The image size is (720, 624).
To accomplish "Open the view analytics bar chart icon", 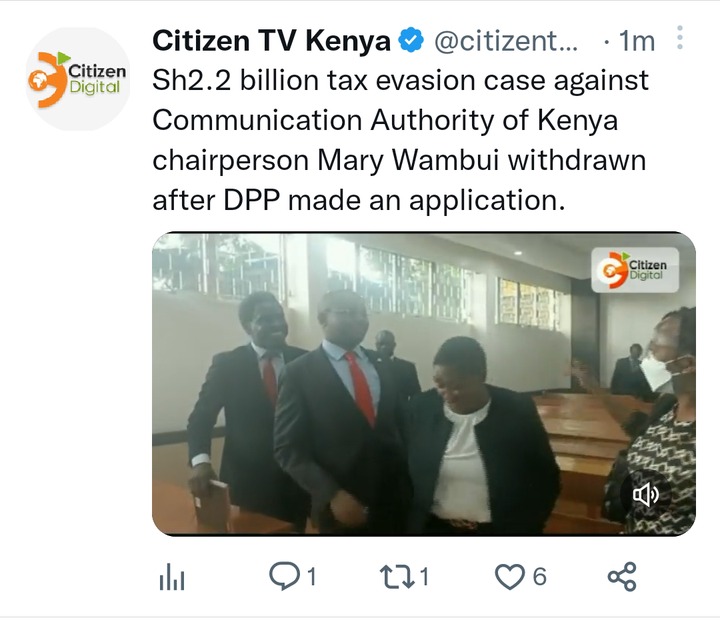I will pos(172,576).
